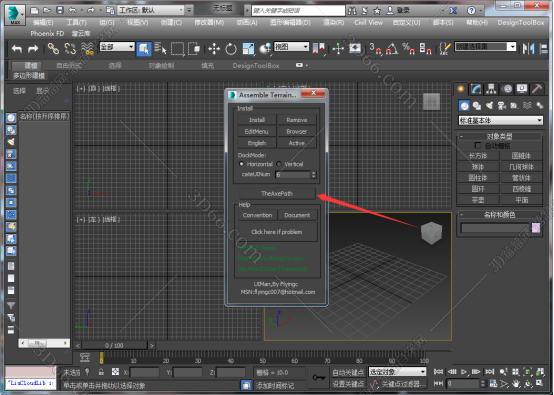Select the Select and Scale tool

point(248,48)
